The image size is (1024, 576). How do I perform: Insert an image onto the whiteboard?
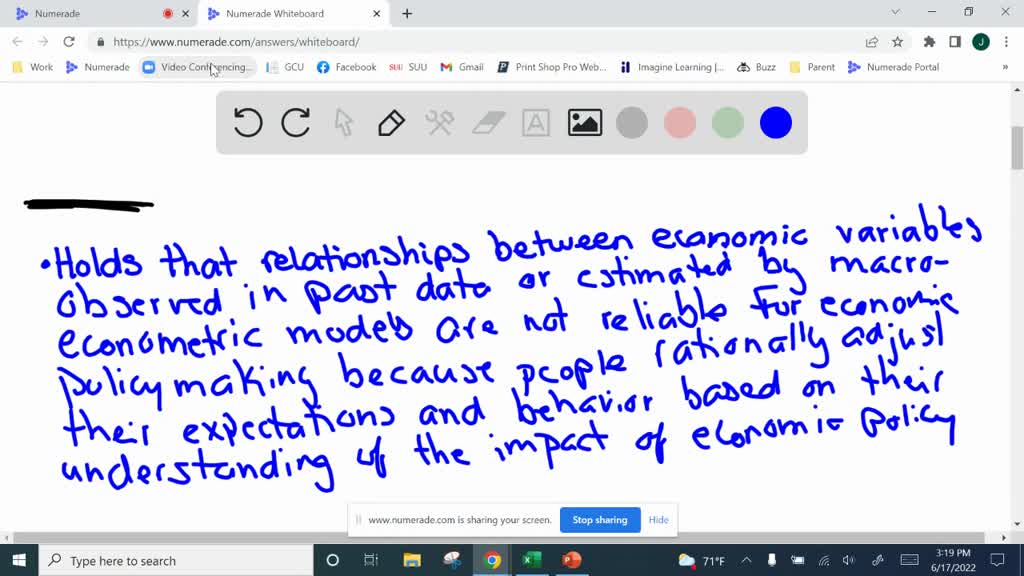coord(584,123)
